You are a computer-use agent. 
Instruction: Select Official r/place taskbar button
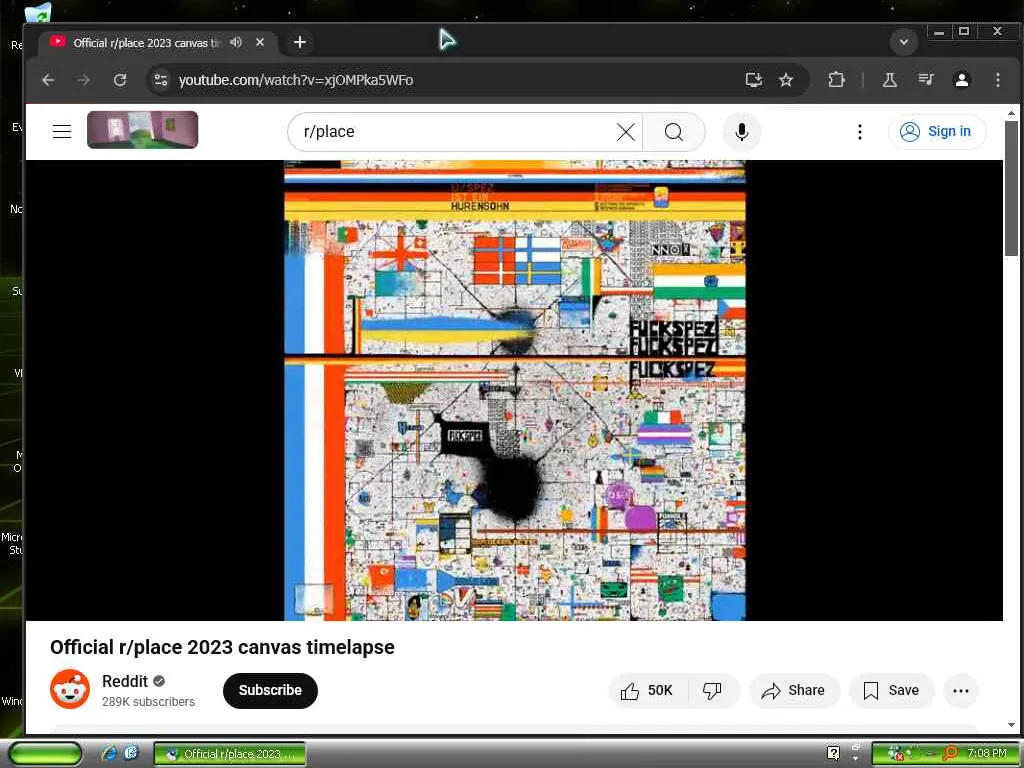pyautogui.click(x=230, y=754)
